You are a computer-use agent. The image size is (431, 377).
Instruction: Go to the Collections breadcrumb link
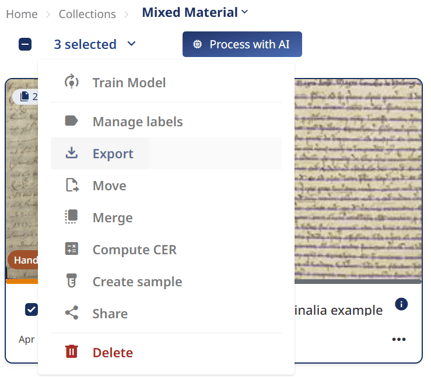pos(87,14)
